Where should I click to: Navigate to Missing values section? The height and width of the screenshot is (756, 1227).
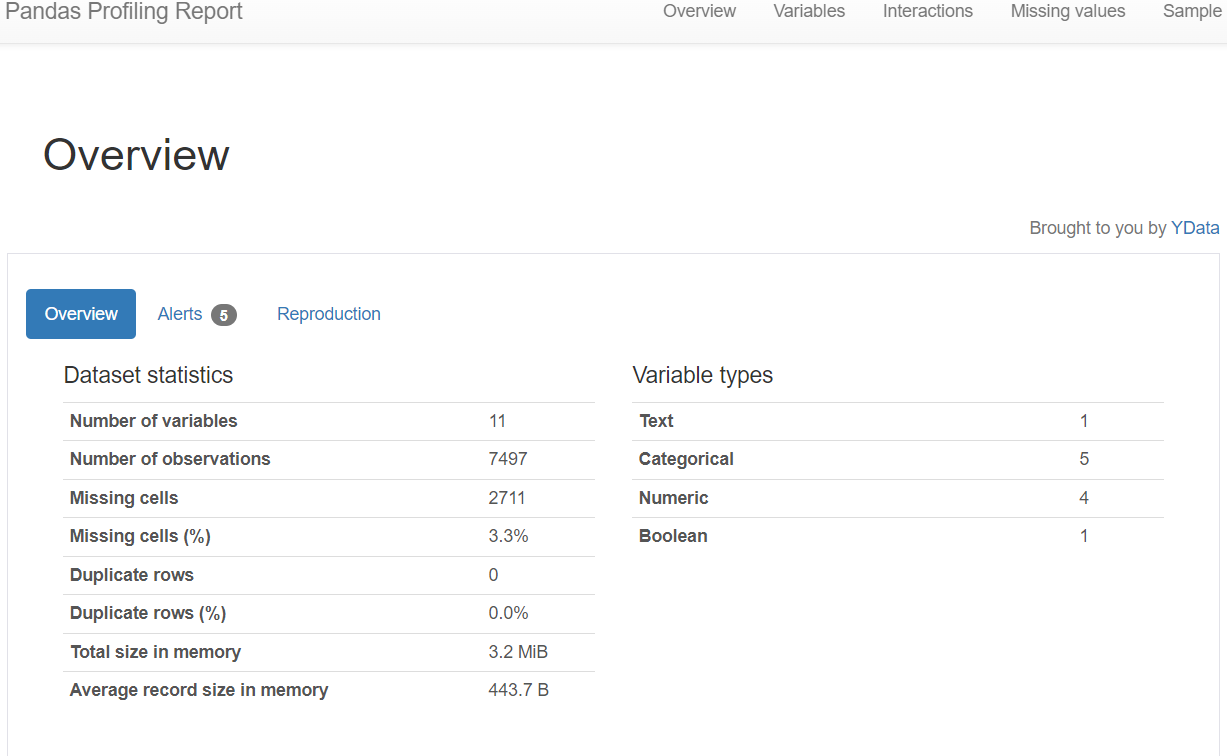pyautogui.click(x=1068, y=11)
